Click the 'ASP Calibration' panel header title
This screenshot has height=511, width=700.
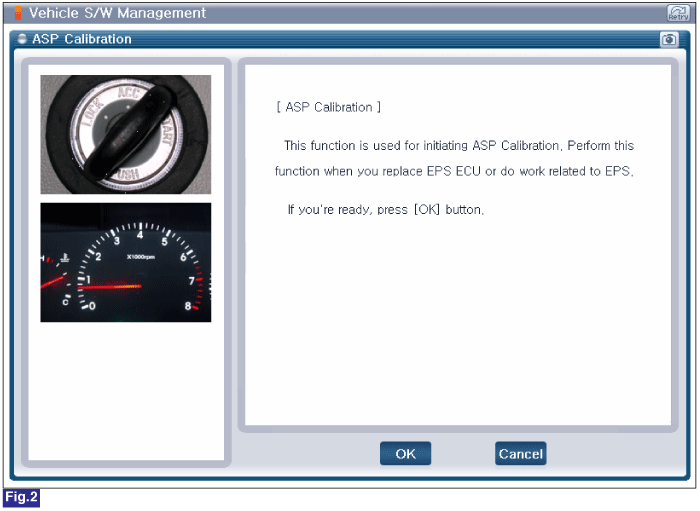point(82,39)
